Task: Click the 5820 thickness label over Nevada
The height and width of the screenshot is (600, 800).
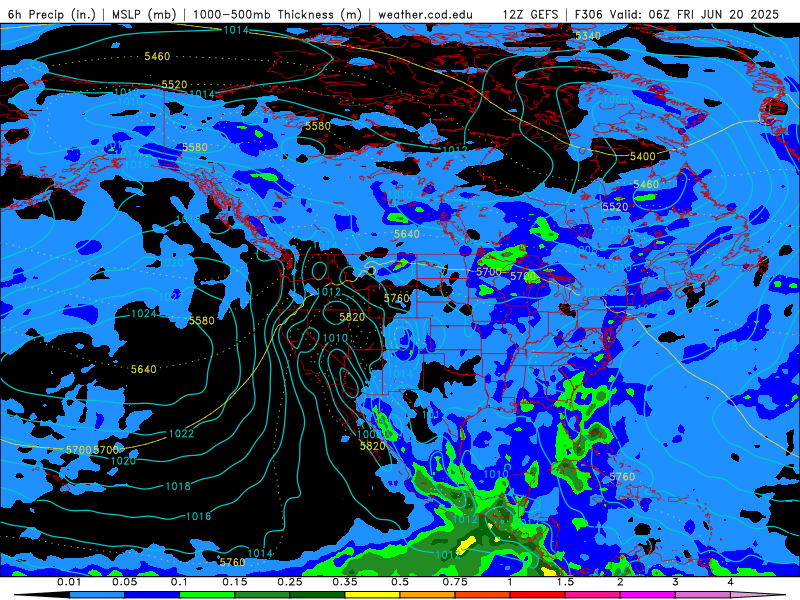Action: (353, 317)
